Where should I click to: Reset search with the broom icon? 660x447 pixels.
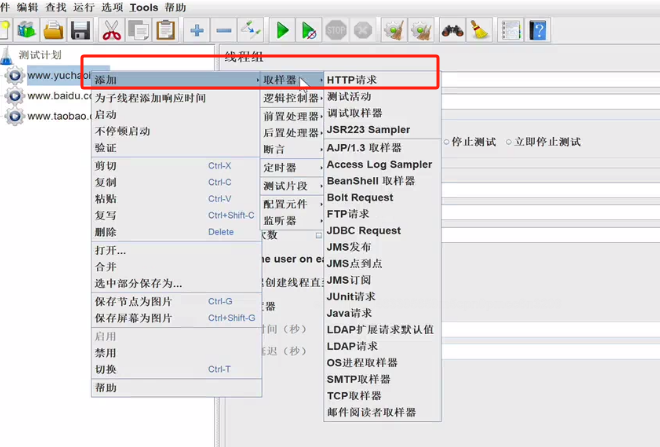pyautogui.click(x=479, y=30)
